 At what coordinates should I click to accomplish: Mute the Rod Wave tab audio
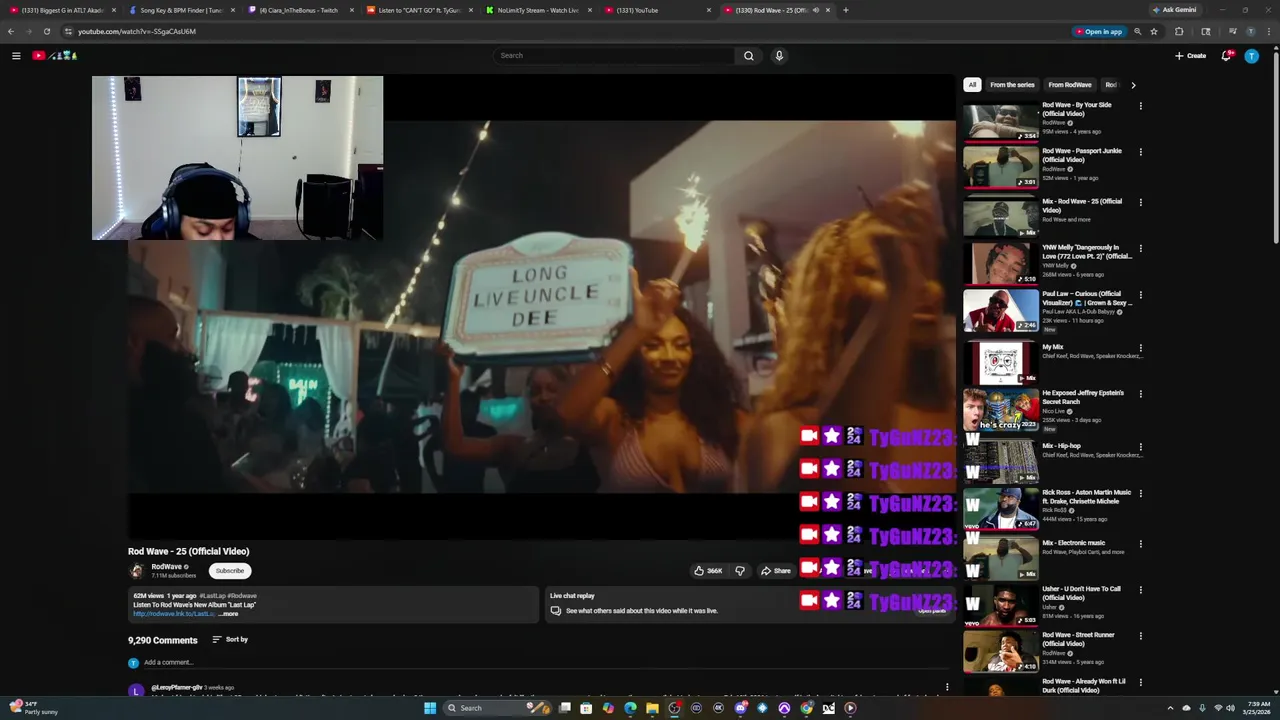(x=816, y=10)
